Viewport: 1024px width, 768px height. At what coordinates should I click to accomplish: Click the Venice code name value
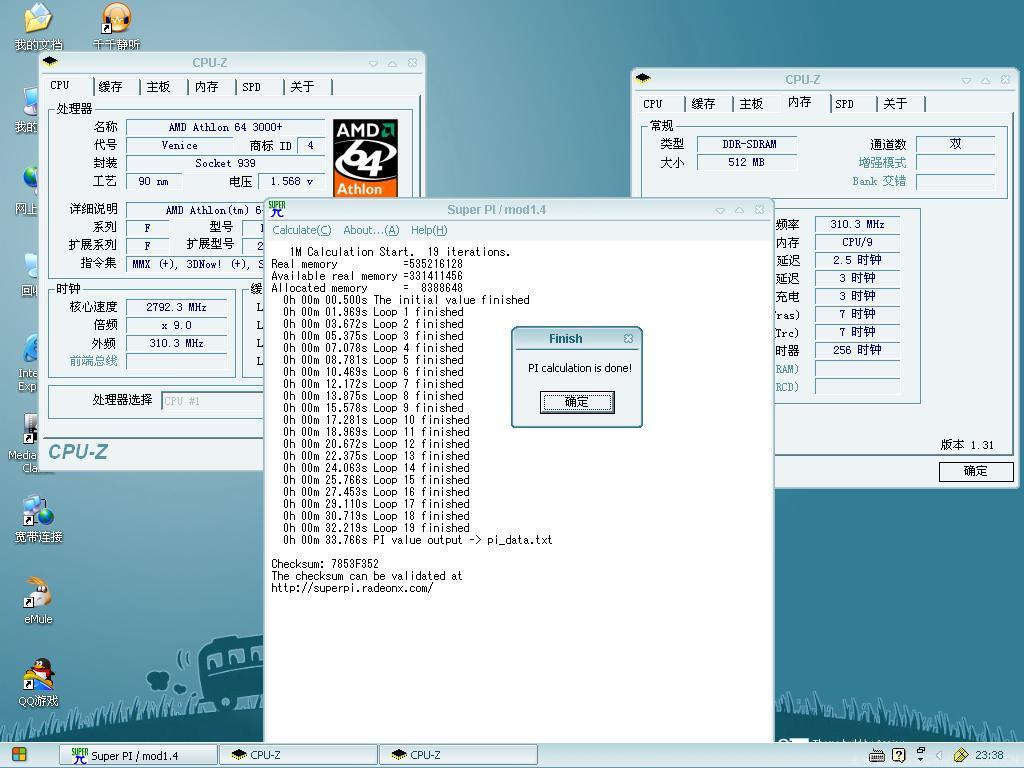(x=180, y=146)
